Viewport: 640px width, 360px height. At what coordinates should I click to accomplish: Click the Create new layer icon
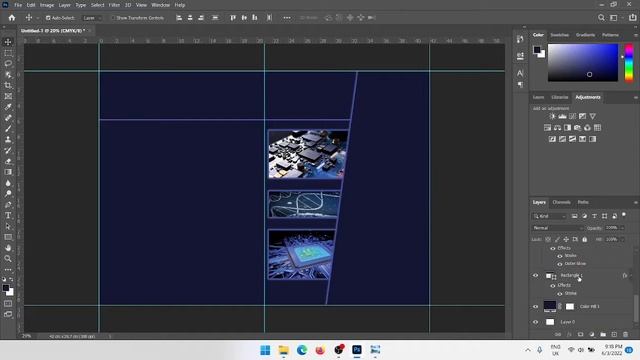click(614, 334)
